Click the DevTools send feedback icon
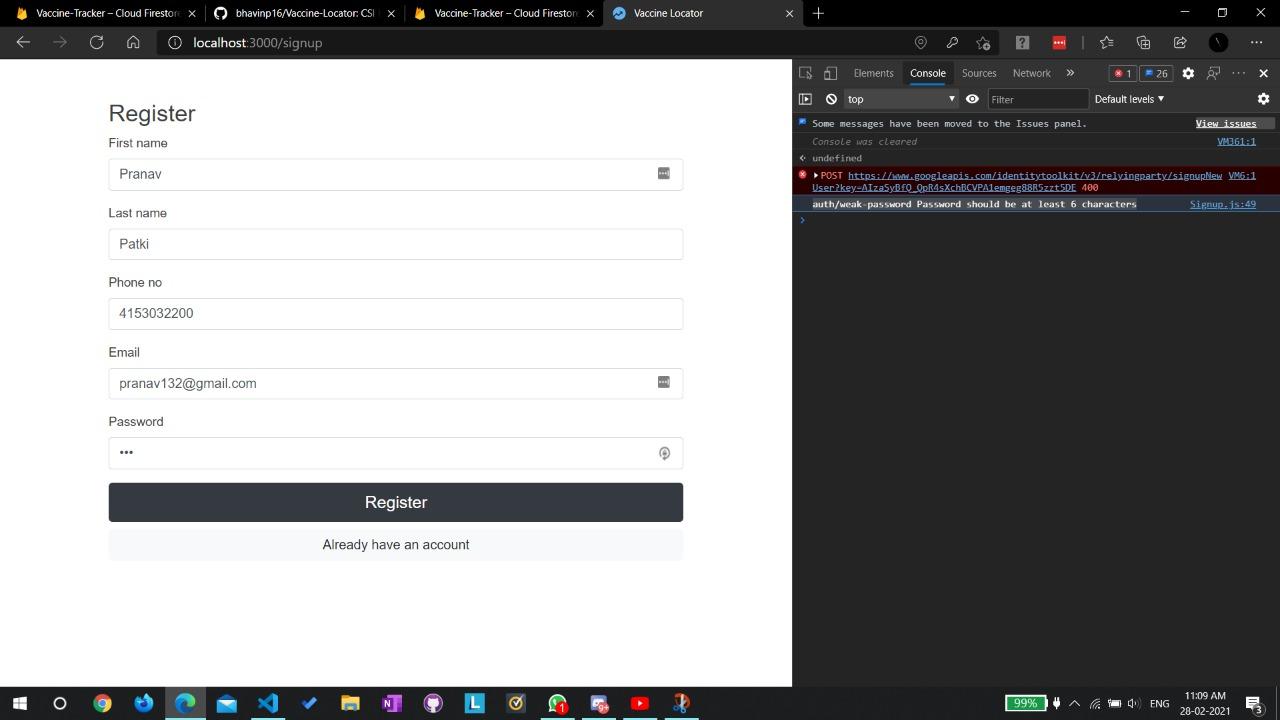The image size is (1280, 720). coord(1213,73)
